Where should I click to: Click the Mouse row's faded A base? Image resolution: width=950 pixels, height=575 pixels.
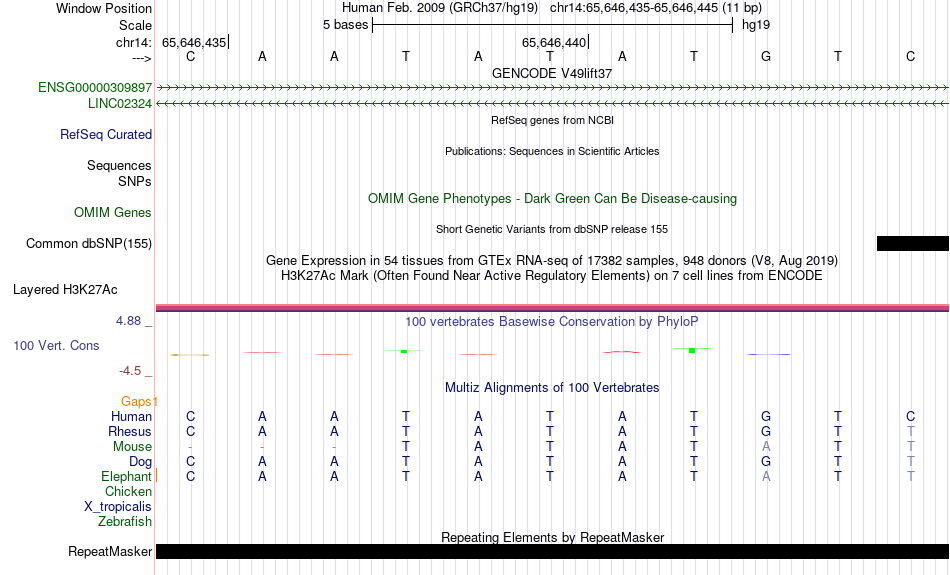tap(766, 447)
